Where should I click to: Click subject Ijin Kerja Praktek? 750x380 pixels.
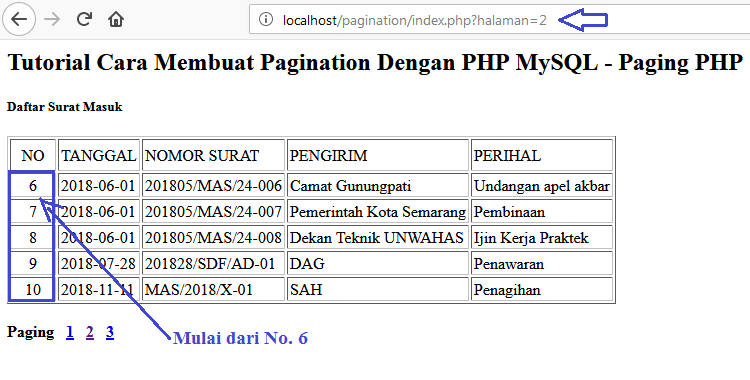(542, 237)
